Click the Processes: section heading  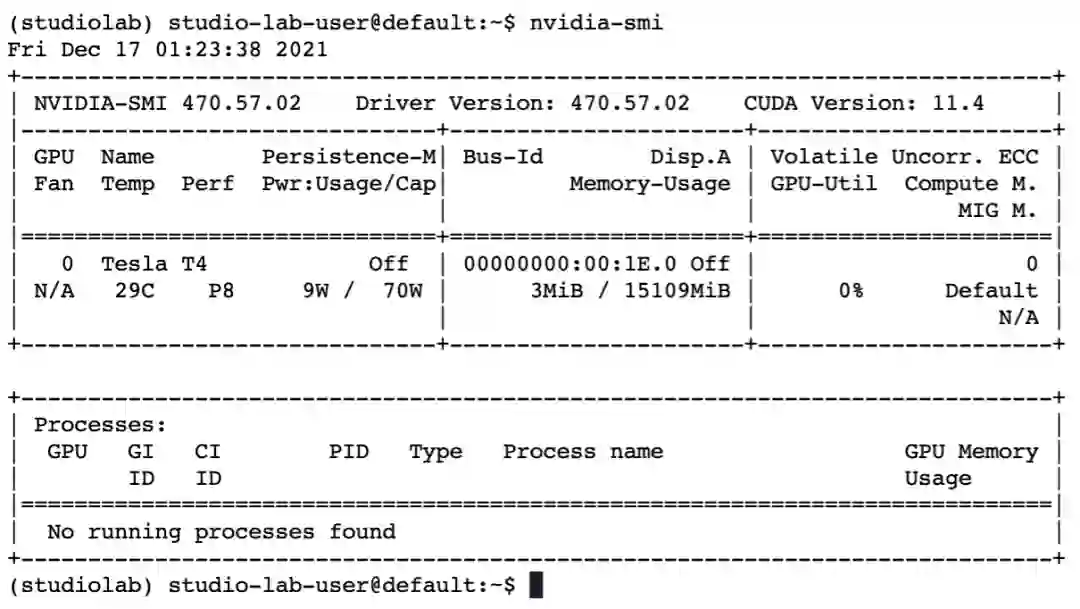tap(100, 425)
